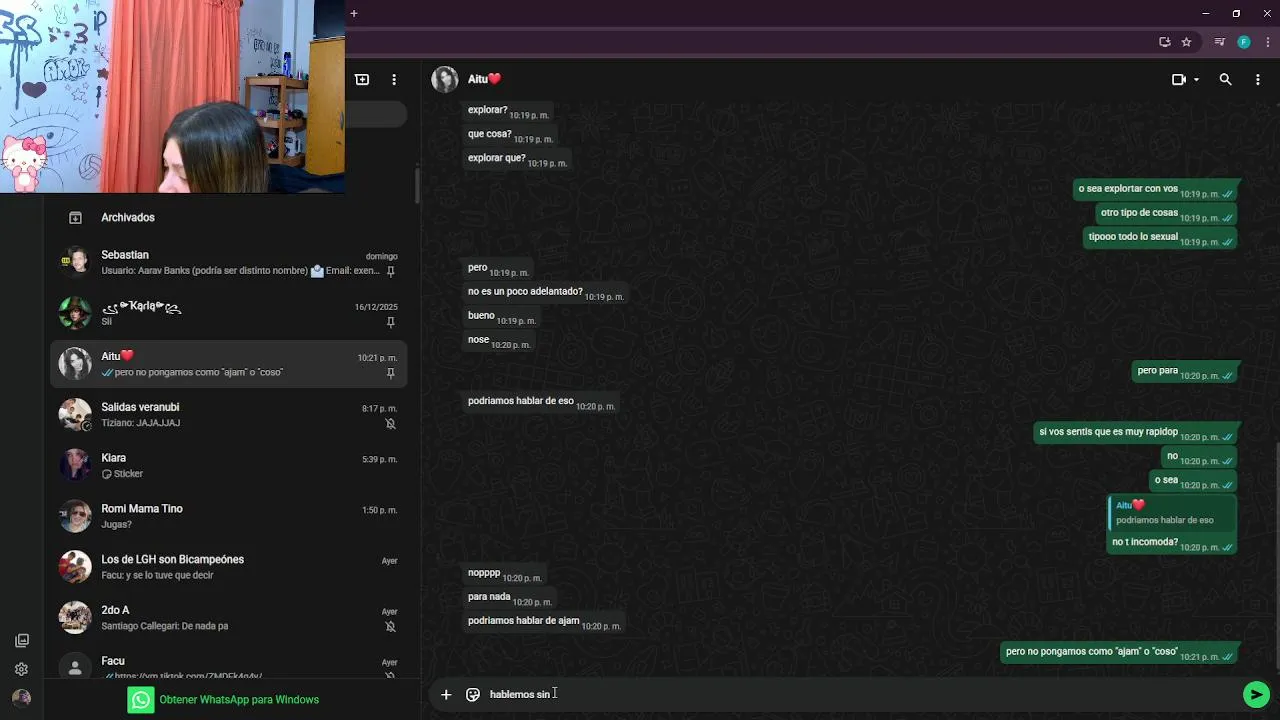The image size is (1280, 720).
Task: Open Los de LGH son Bicampeónes chat
Action: pos(228,567)
